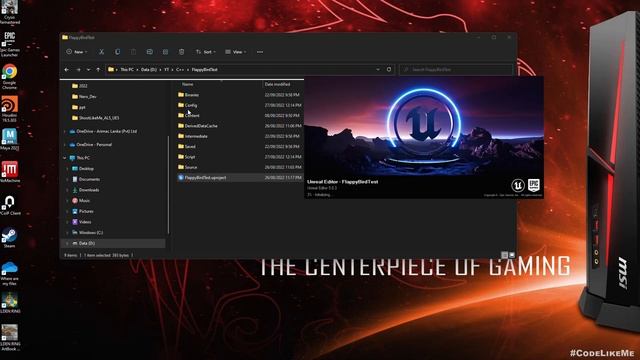The height and width of the screenshot is (360, 640).
Task: Expand OneDrive - Arimac Lanka node
Action: point(65,131)
